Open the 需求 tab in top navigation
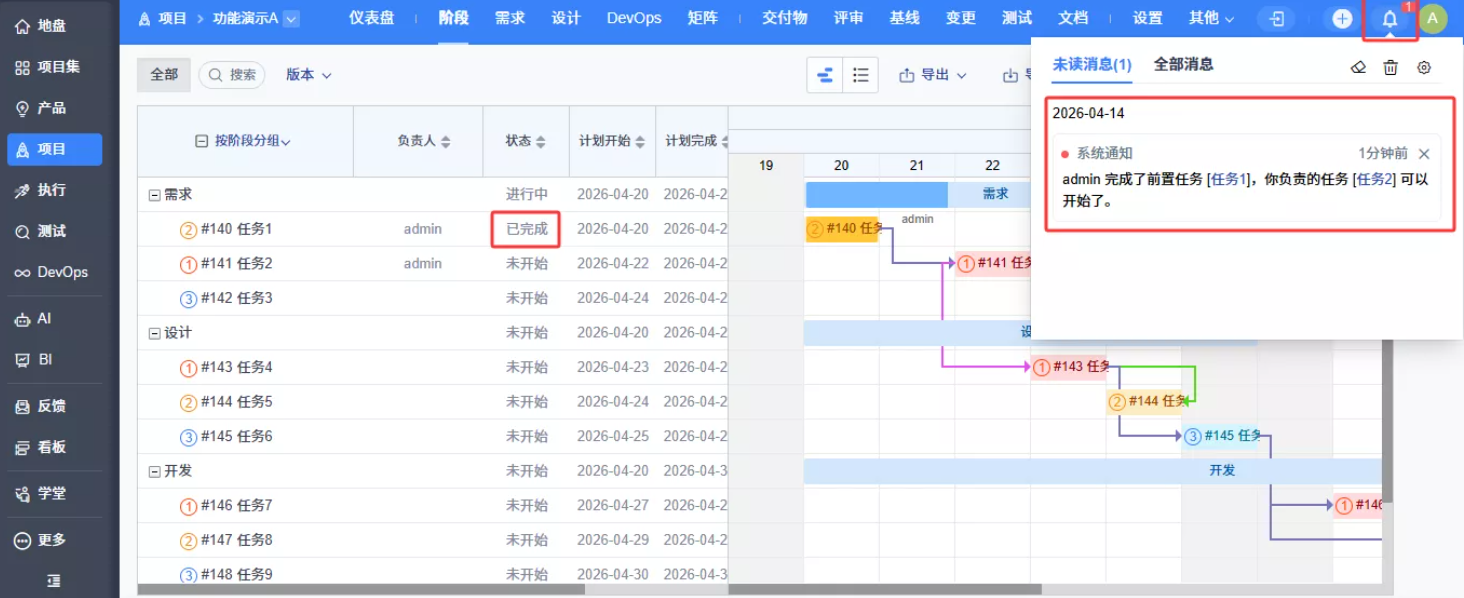1464x598 pixels. point(510,18)
